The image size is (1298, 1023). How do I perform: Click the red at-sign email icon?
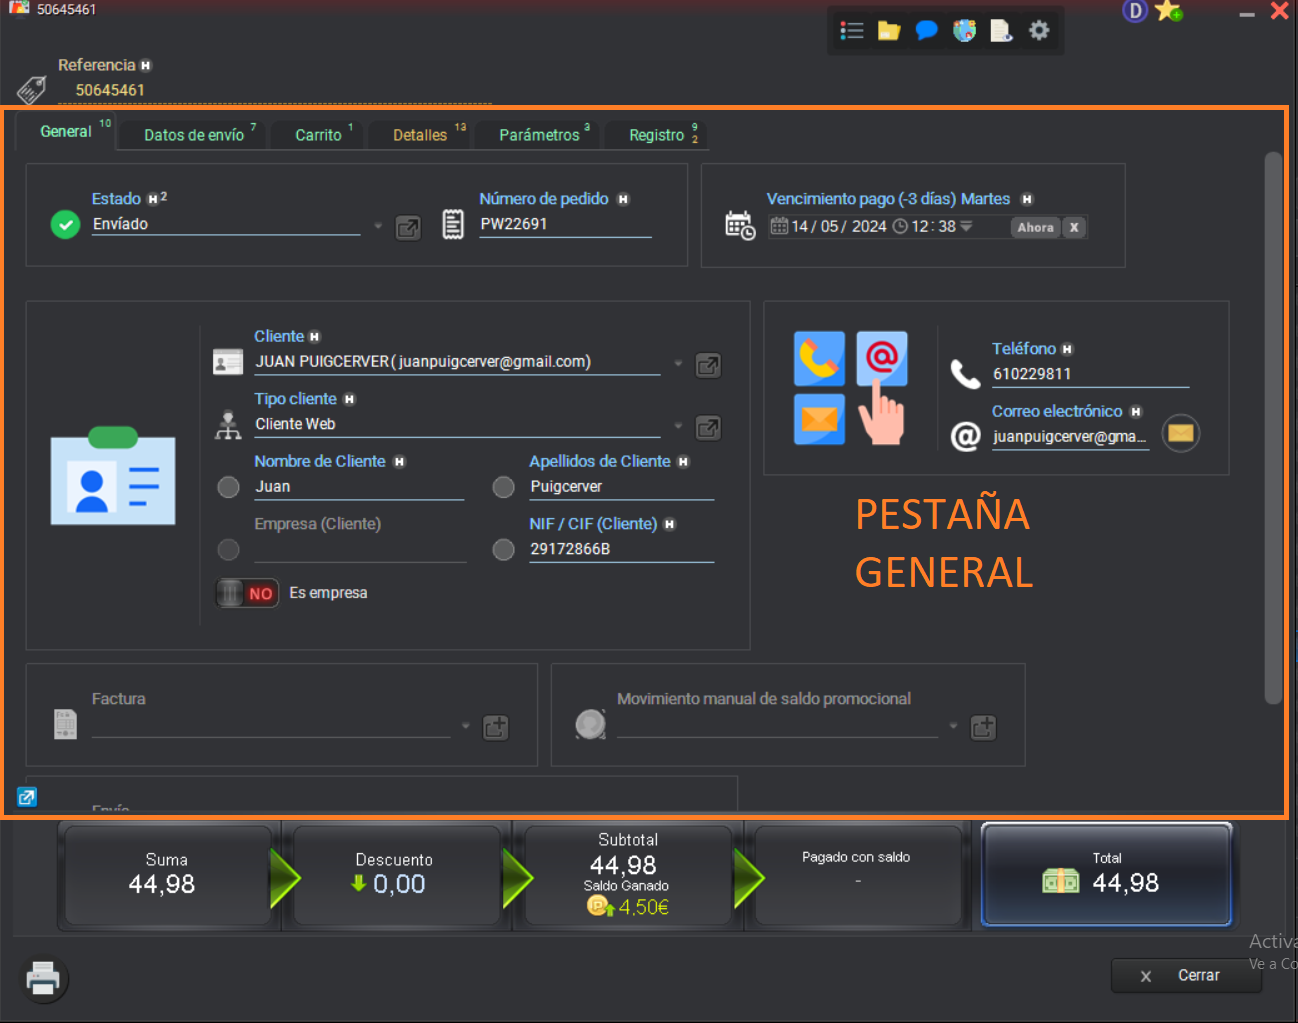[x=881, y=357]
